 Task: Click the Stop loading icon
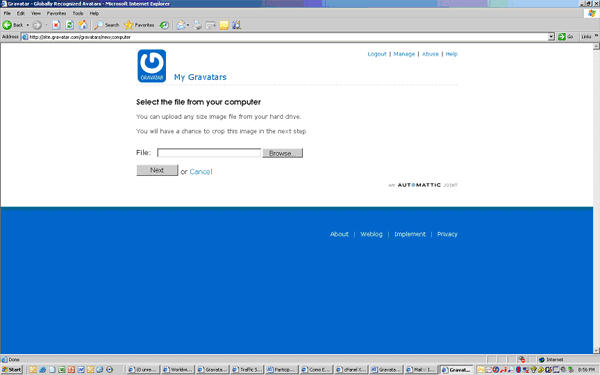coord(56,25)
